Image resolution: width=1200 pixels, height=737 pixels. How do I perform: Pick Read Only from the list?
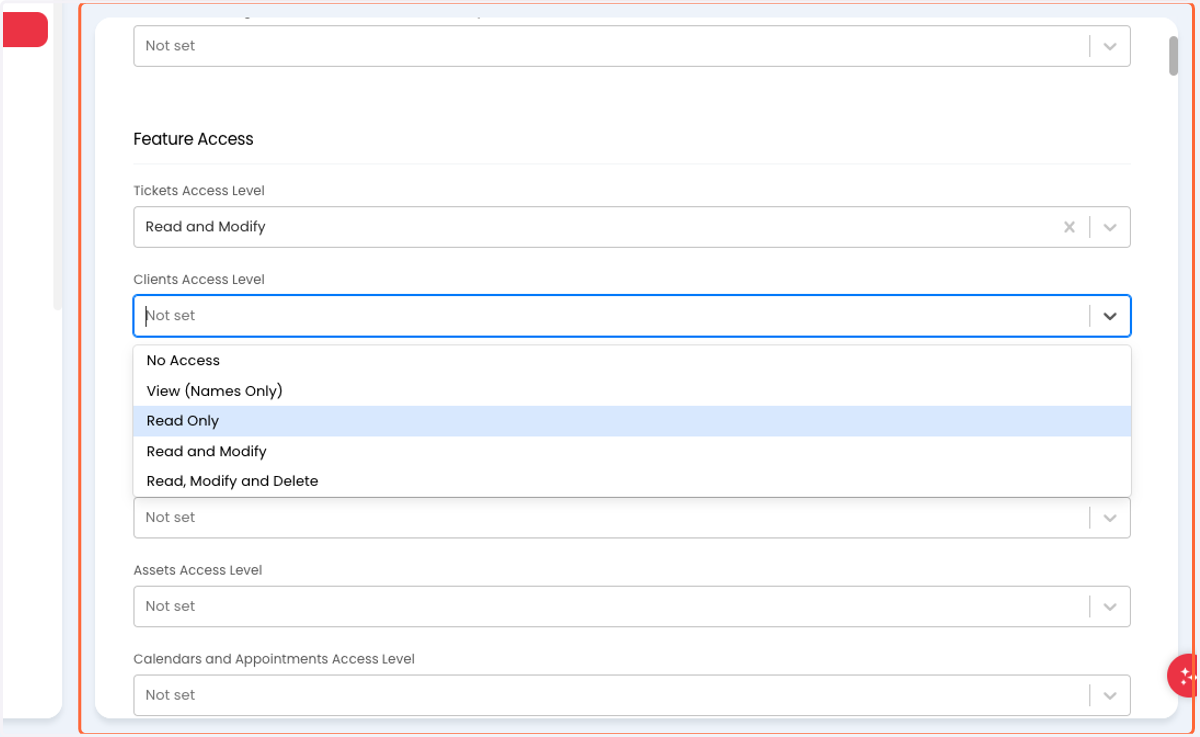tap(632, 421)
